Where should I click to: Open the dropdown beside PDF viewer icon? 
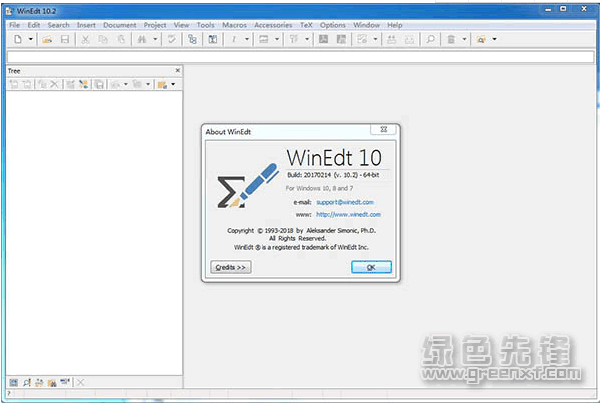375,39
